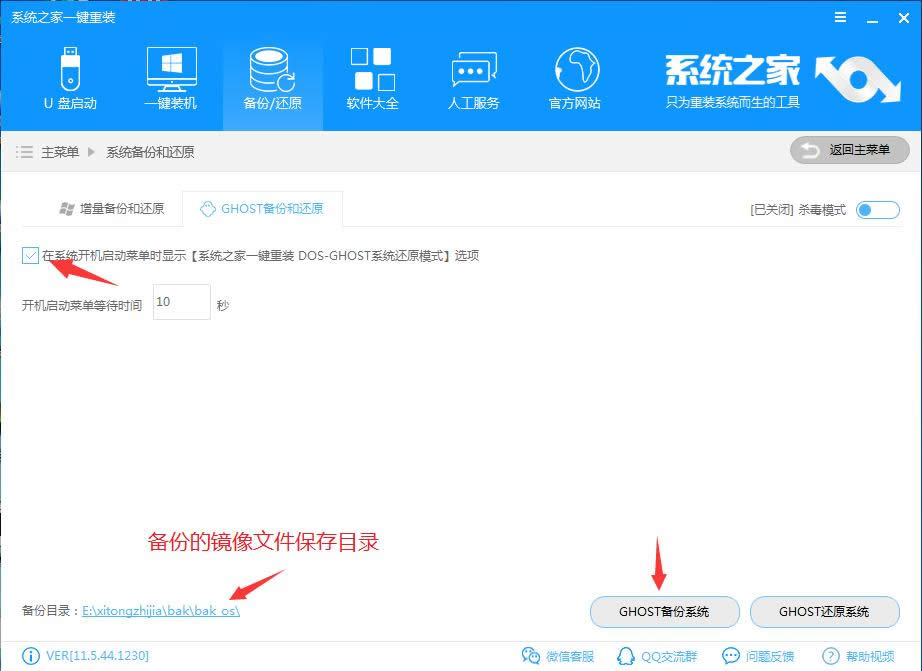
Task: Click GHOST备份系统 button
Action: point(664,612)
